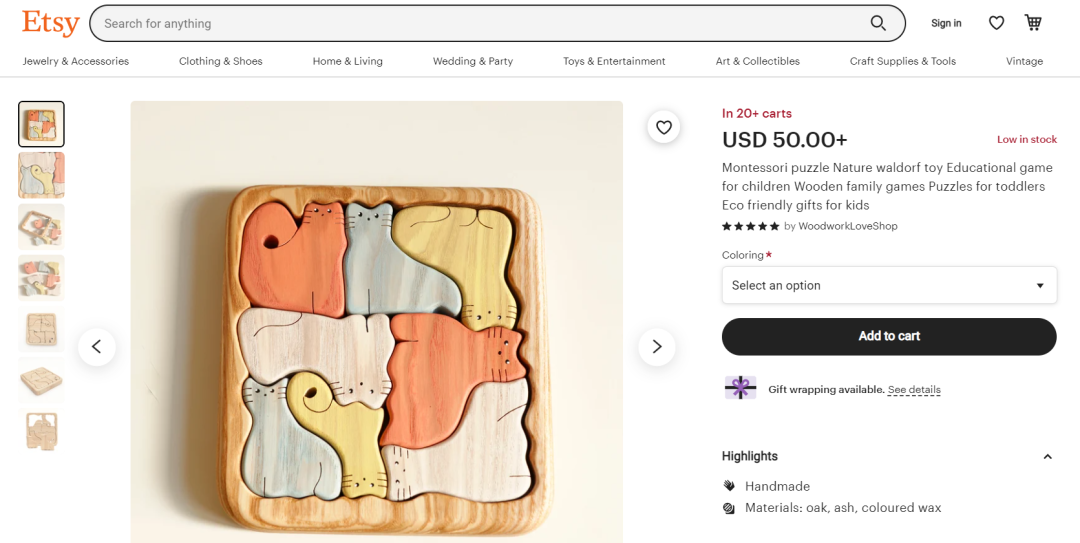The height and width of the screenshot is (543, 1080).
Task: Click the Sign in link
Action: 946,23
